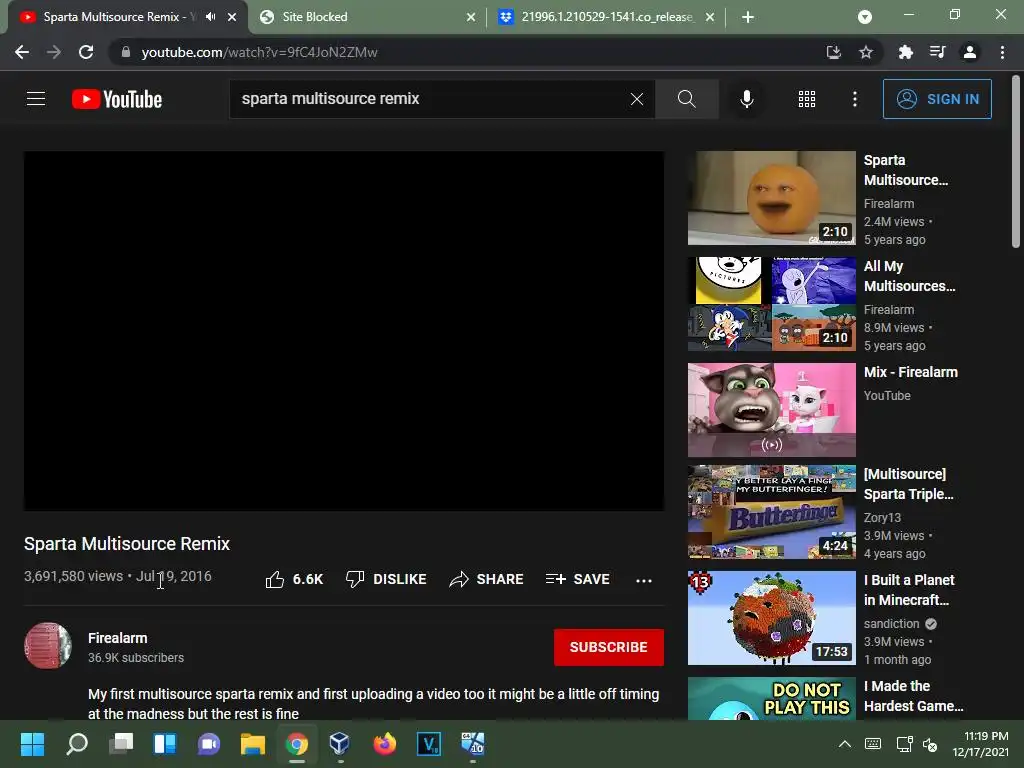Screen dimensions: 1024x768
Task: Open Butterfinger Sparta Triple video thumbnail
Action: [x=771, y=512]
